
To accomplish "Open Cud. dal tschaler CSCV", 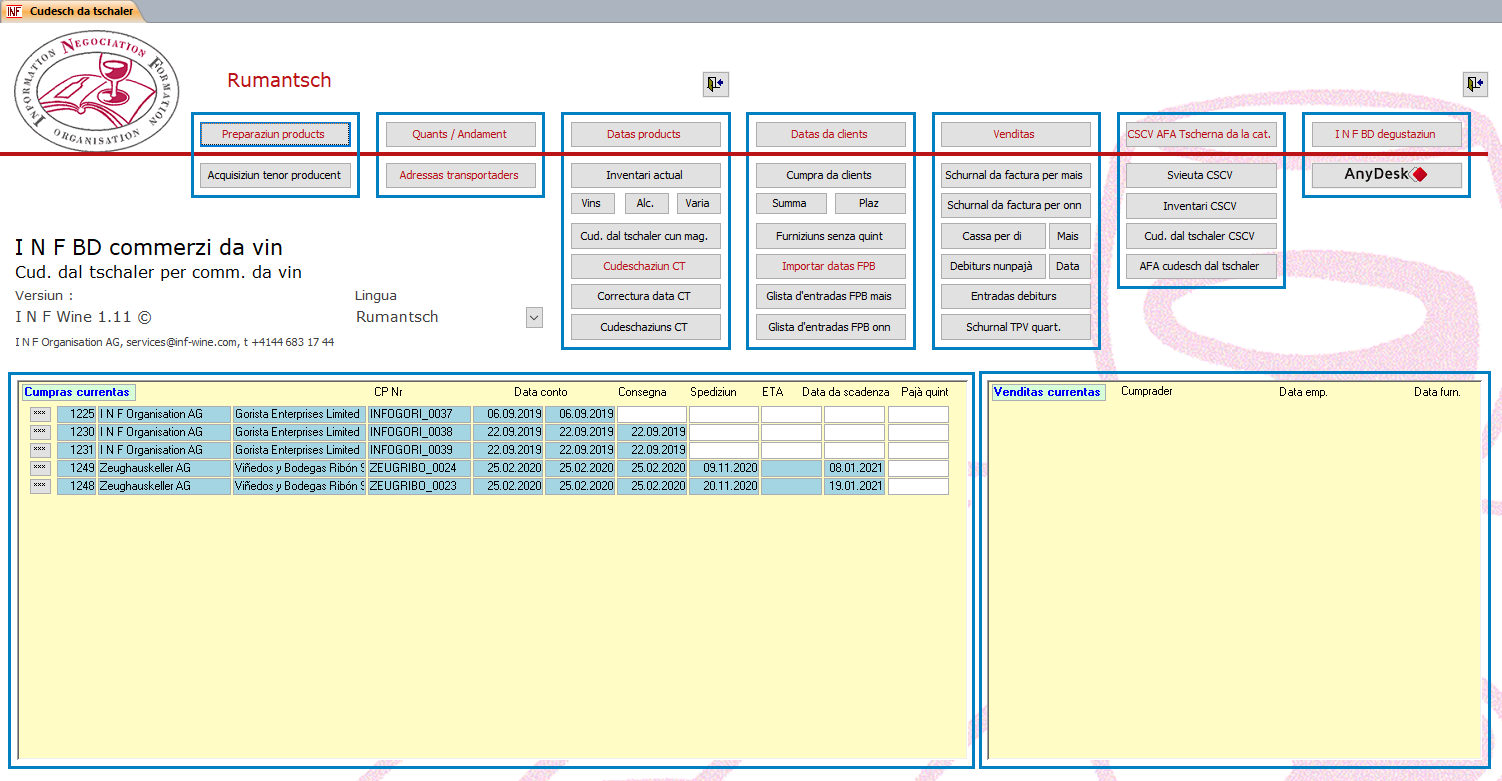I will pos(1202,236).
